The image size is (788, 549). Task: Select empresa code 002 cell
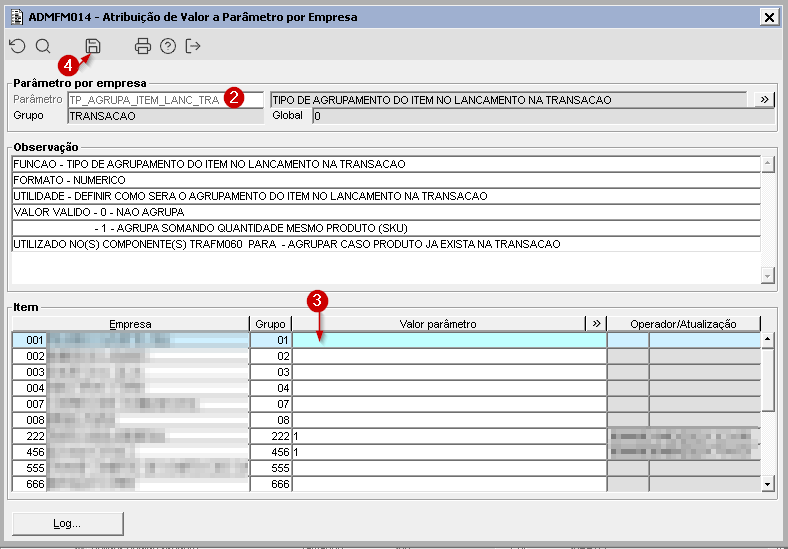[30, 356]
